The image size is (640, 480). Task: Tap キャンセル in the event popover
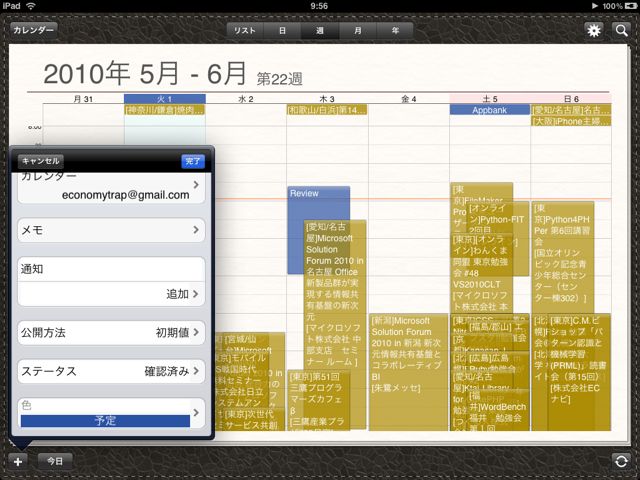41,161
